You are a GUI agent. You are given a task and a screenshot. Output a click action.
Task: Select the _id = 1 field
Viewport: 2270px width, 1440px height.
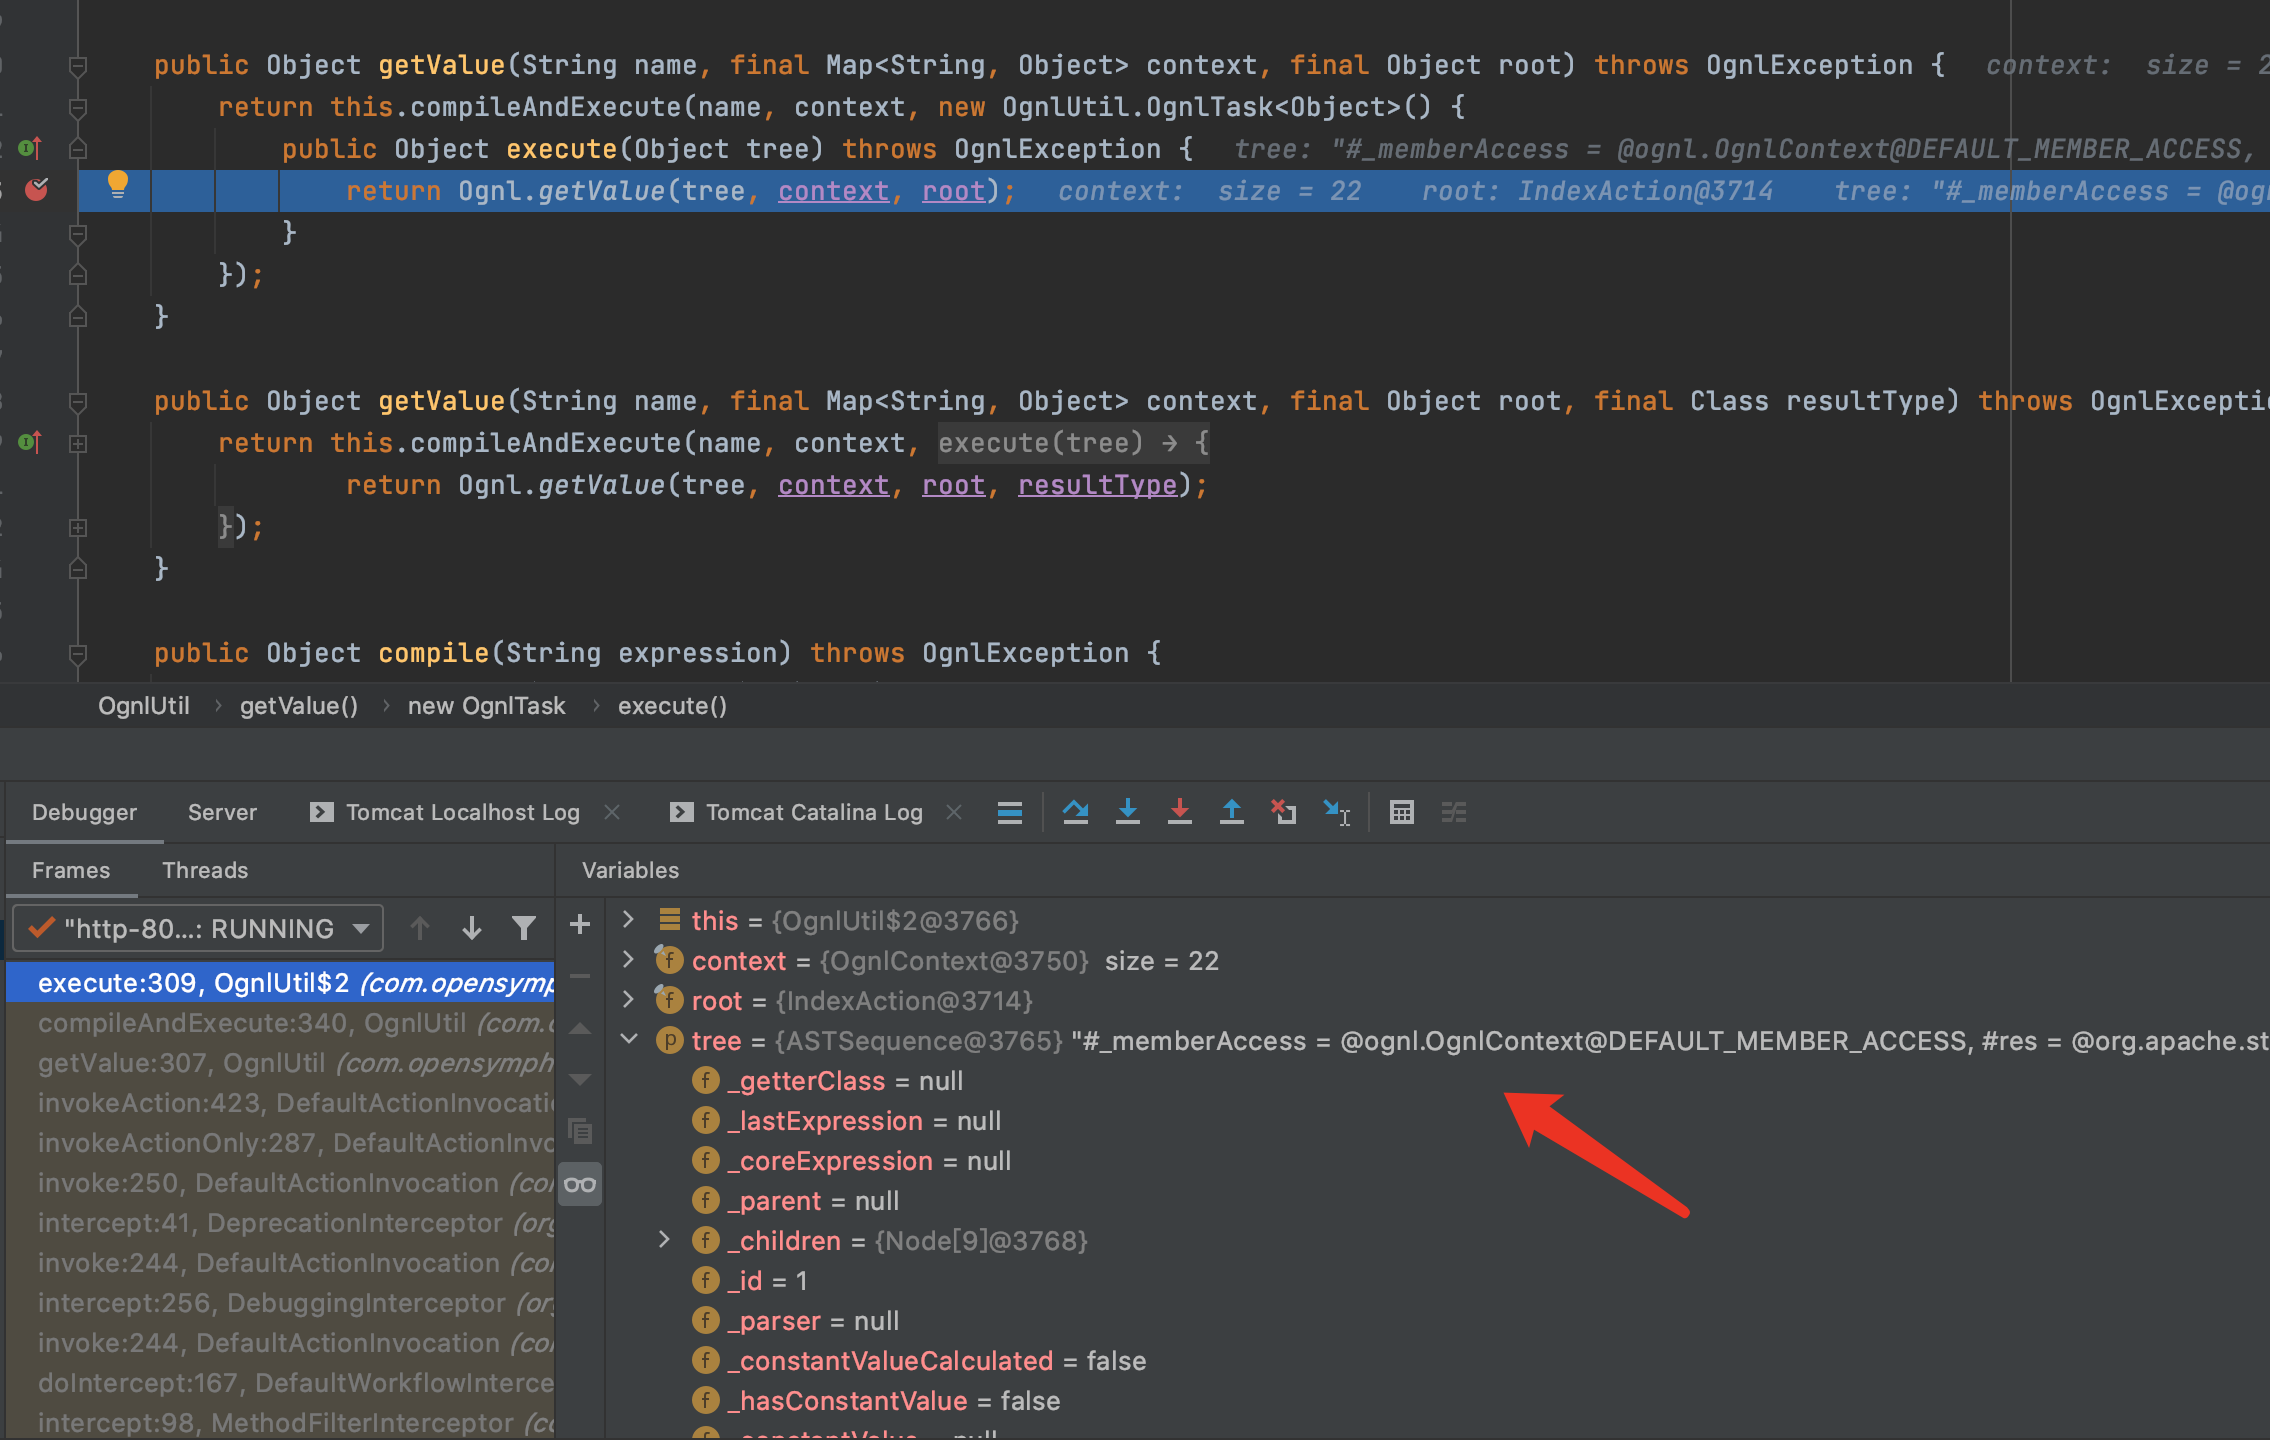(750, 1281)
